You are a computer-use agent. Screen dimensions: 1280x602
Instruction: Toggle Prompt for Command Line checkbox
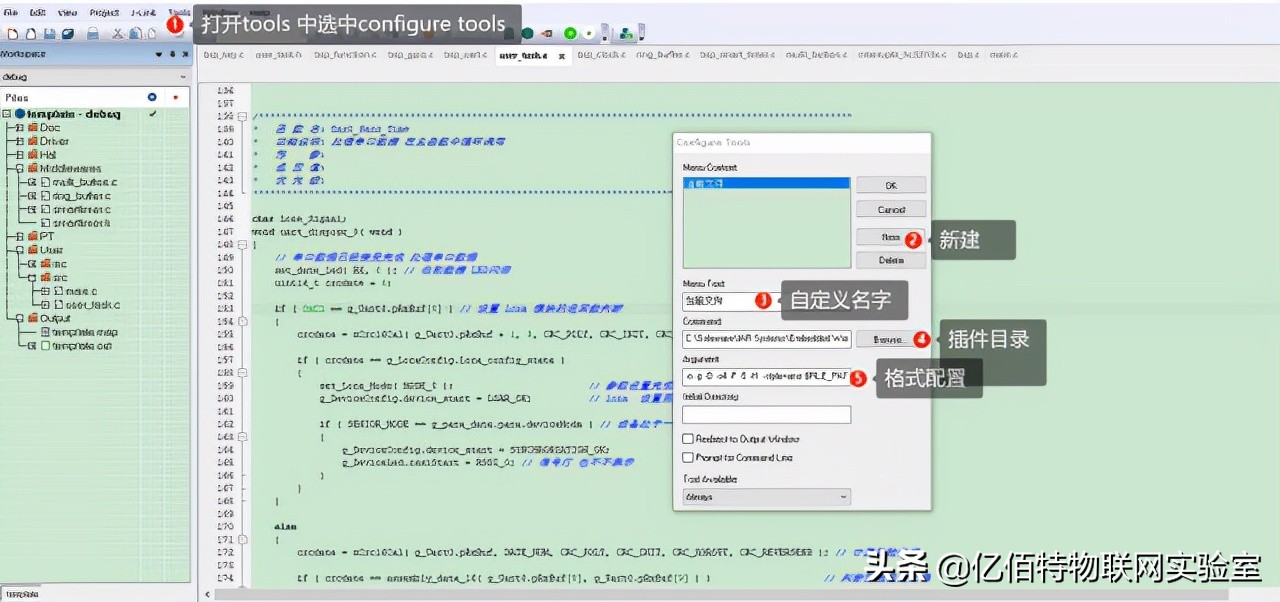pos(688,457)
